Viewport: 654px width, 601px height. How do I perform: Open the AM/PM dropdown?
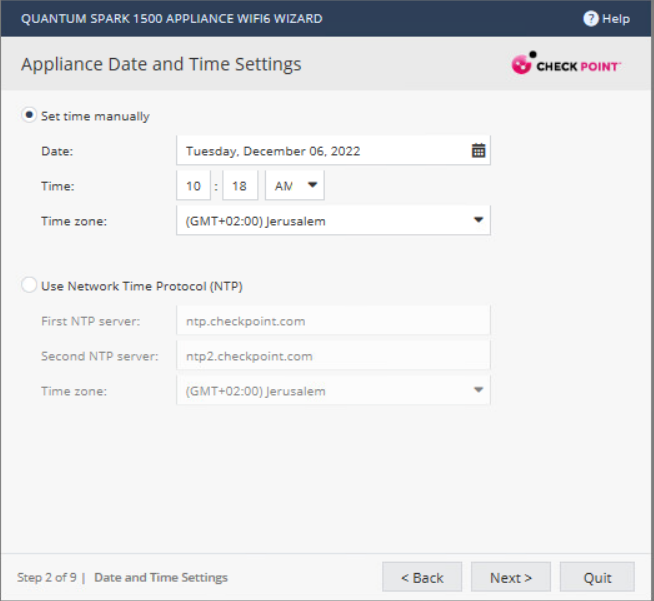(x=295, y=186)
